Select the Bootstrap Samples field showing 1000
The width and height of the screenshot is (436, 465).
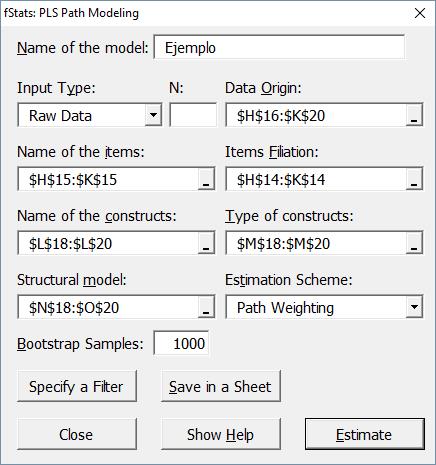click(181, 343)
